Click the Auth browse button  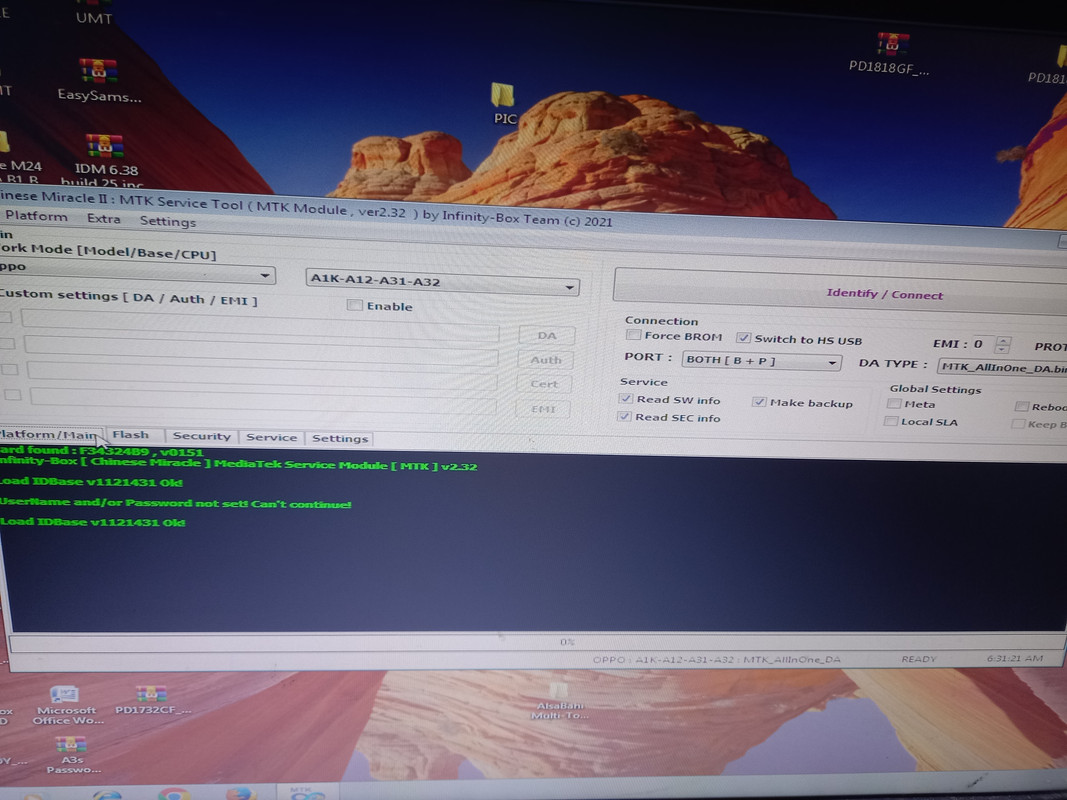pyautogui.click(x=545, y=360)
